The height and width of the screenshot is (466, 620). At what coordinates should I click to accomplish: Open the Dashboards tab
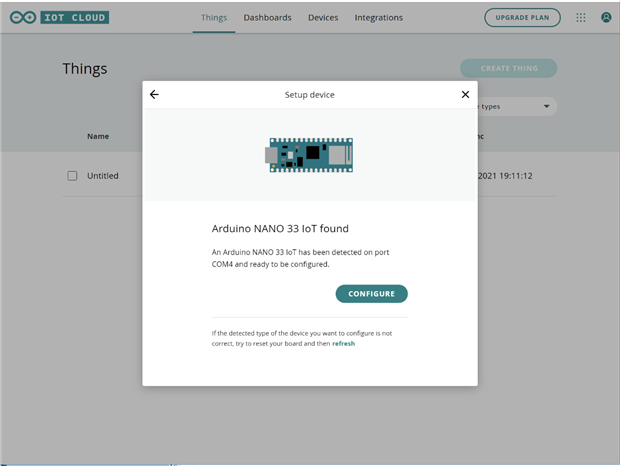pyautogui.click(x=267, y=17)
